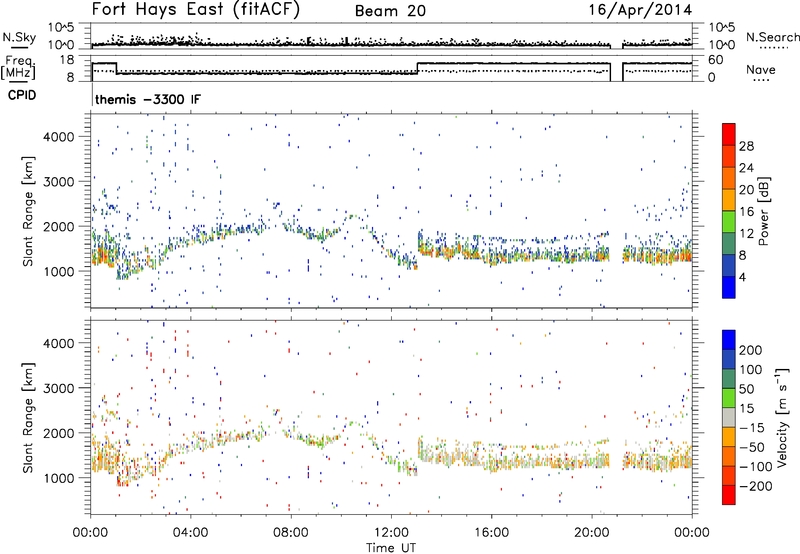Click the '100' value on velocity colorbar

point(751,369)
